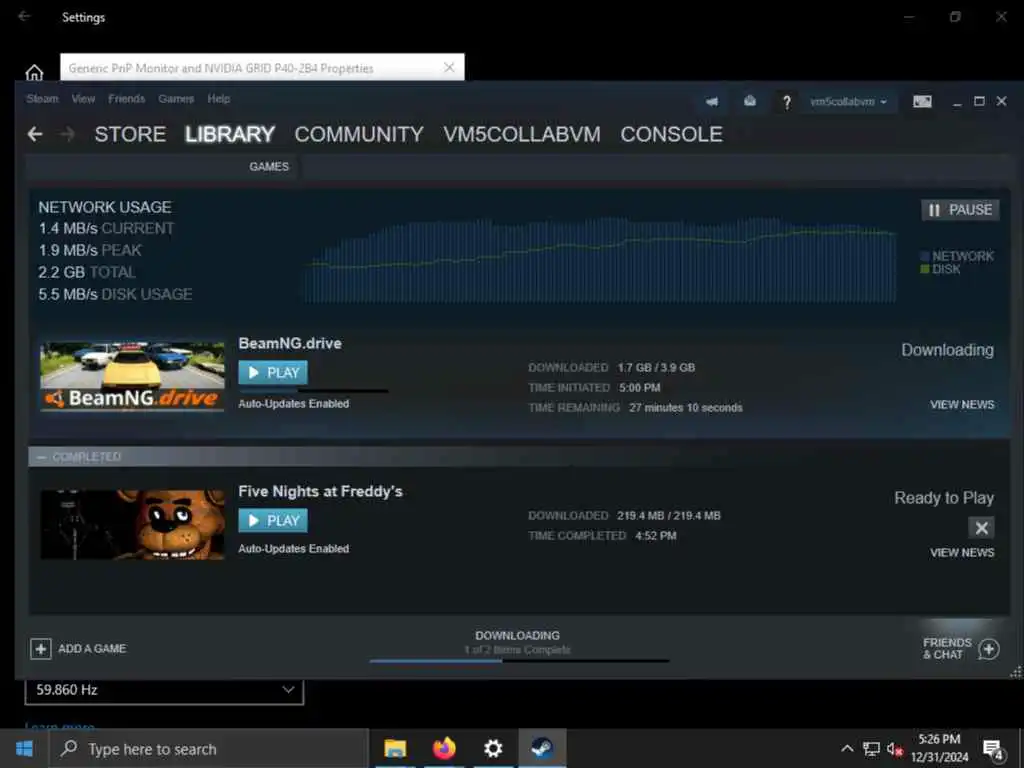View news for BeamNG.drive
Image resolution: width=1024 pixels, height=768 pixels.
962,405
